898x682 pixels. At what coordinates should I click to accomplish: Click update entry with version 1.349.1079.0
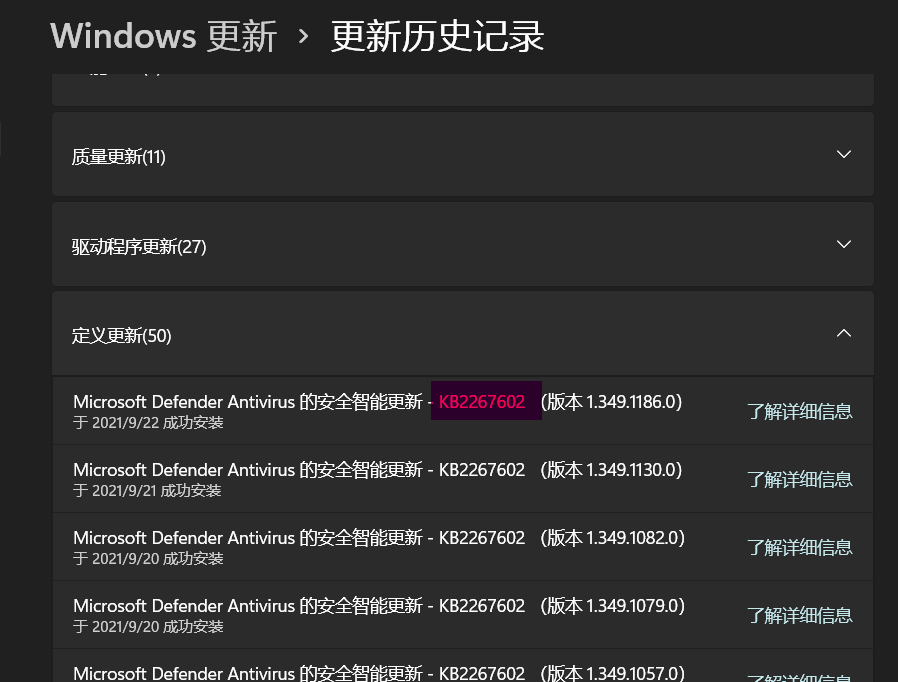tap(463, 615)
